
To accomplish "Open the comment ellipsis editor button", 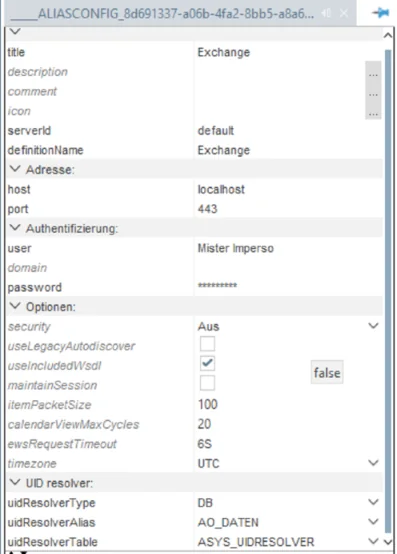I will point(373,92).
